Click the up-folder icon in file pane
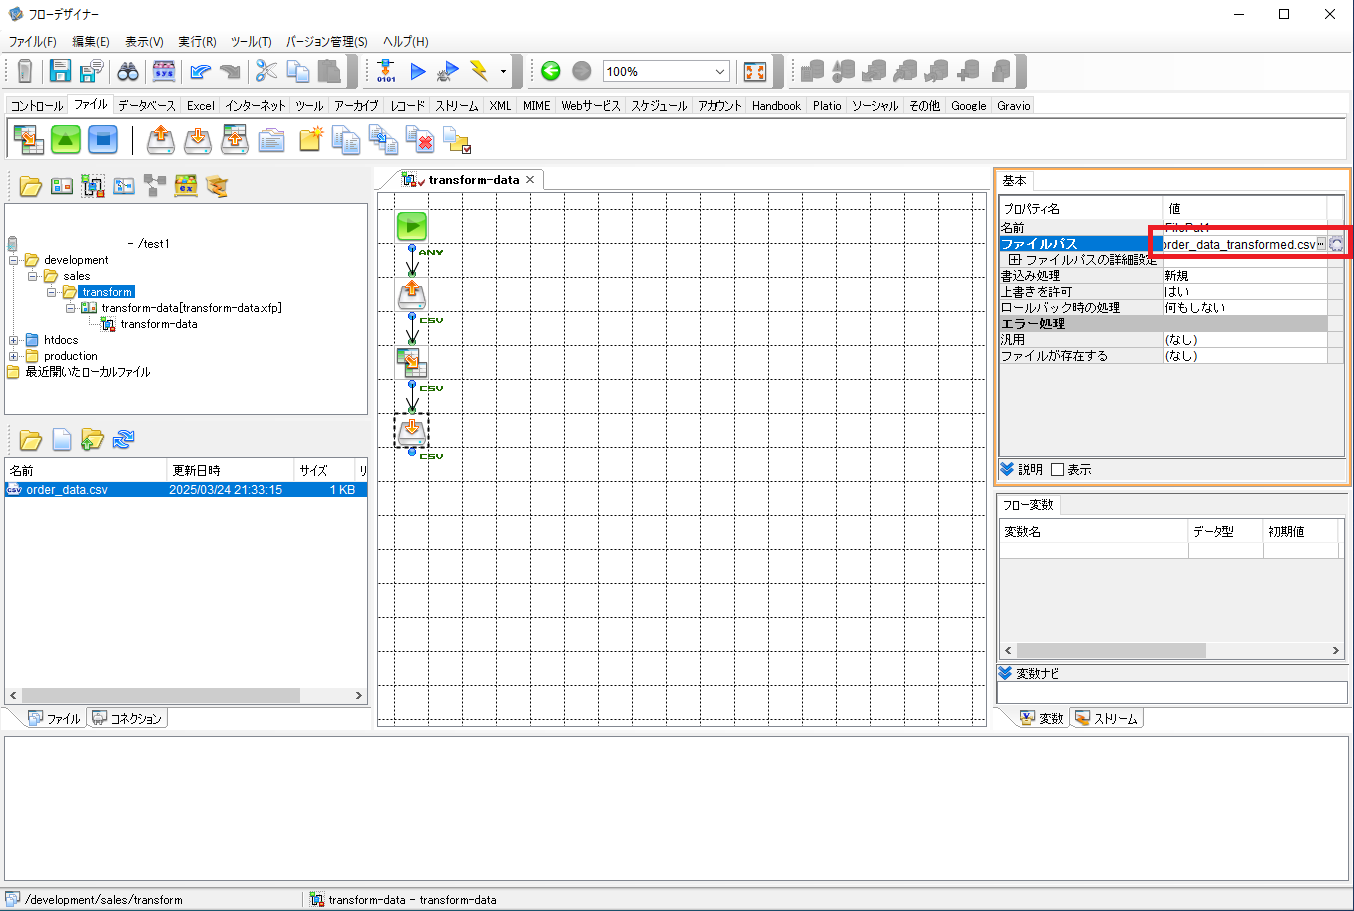 click(93, 439)
